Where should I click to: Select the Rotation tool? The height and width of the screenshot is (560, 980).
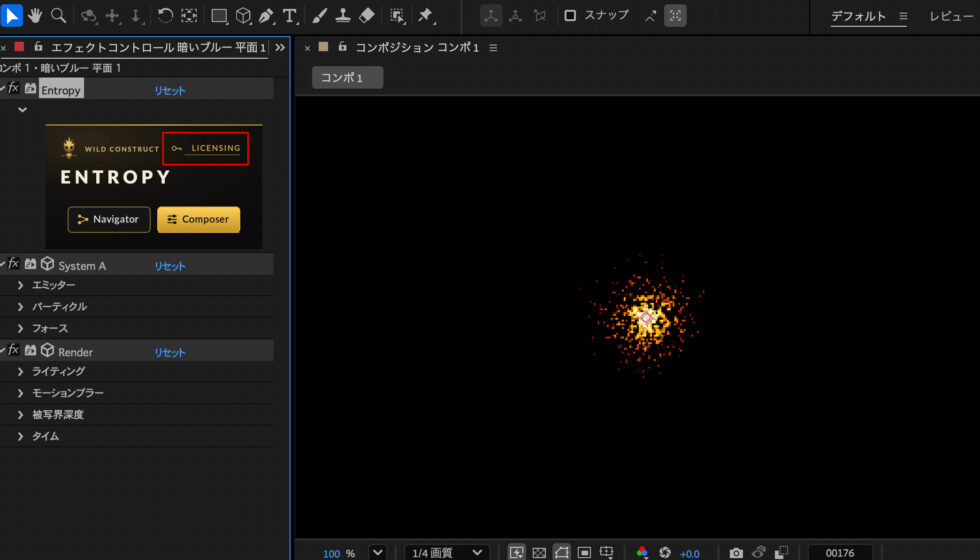[x=165, y=15]
